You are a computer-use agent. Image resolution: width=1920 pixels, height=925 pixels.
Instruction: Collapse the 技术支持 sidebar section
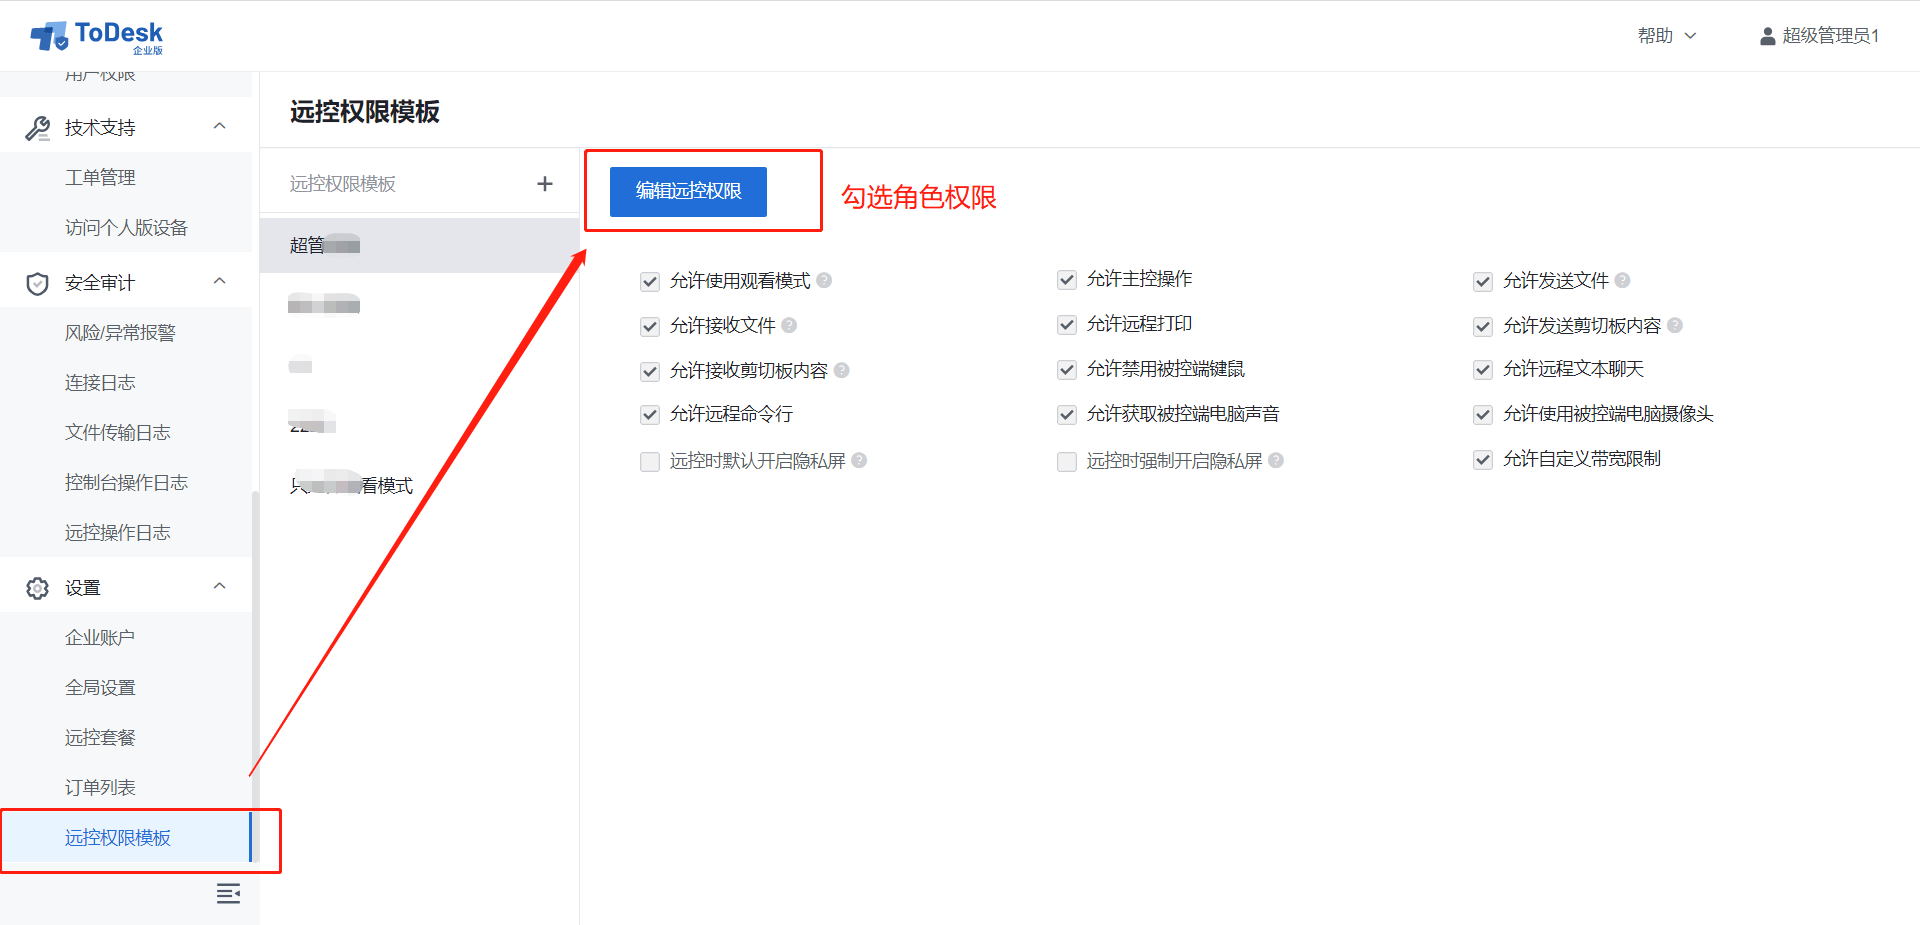[x=220, y=127]
